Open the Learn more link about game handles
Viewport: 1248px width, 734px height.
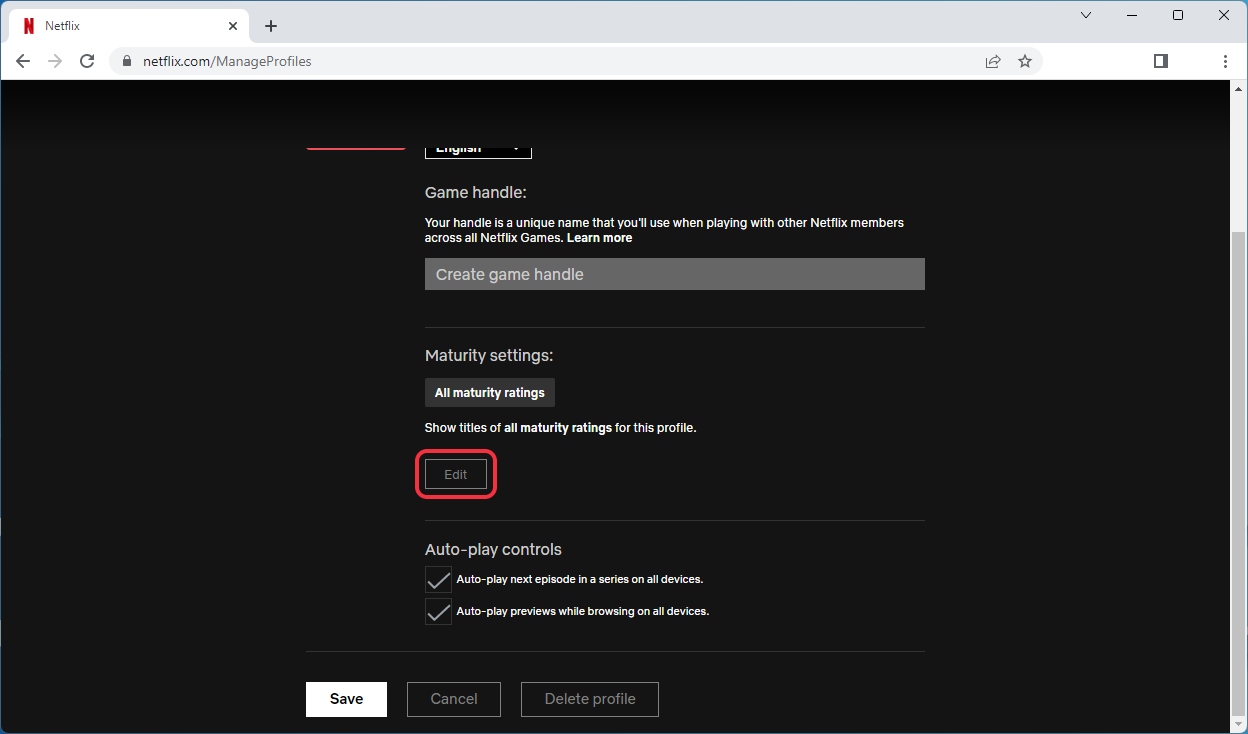pyautogui.click(x=599, y=237)
